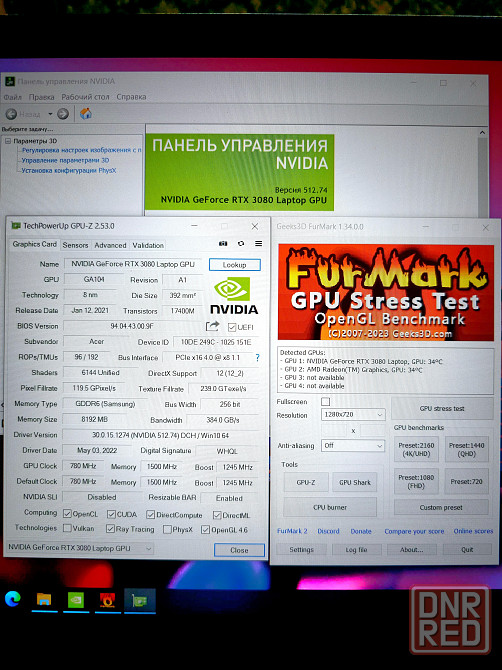Open the Правка menu
502x670 pixels.
click(41, 97)
